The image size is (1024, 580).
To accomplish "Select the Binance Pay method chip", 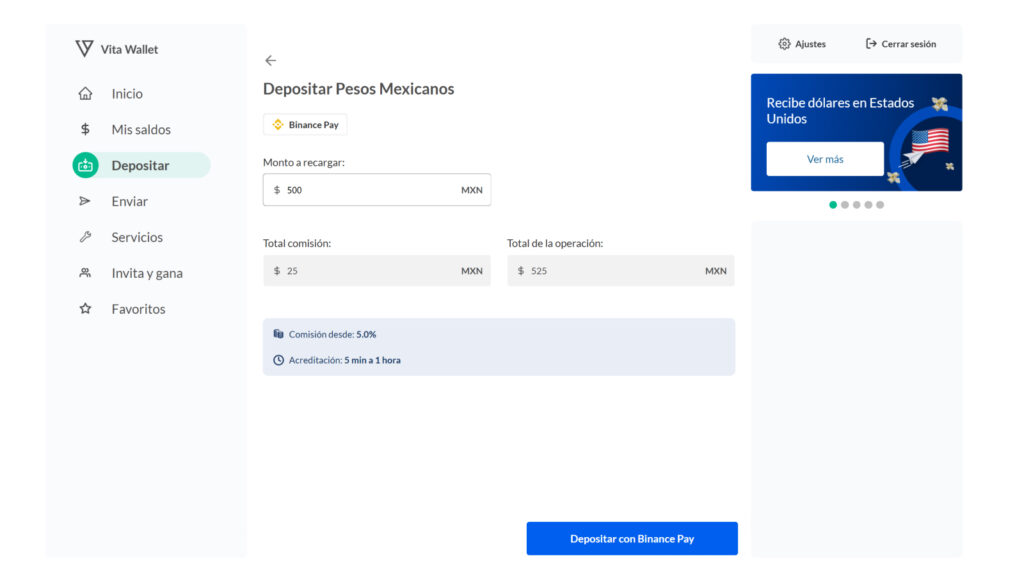I will pos(305,125).
